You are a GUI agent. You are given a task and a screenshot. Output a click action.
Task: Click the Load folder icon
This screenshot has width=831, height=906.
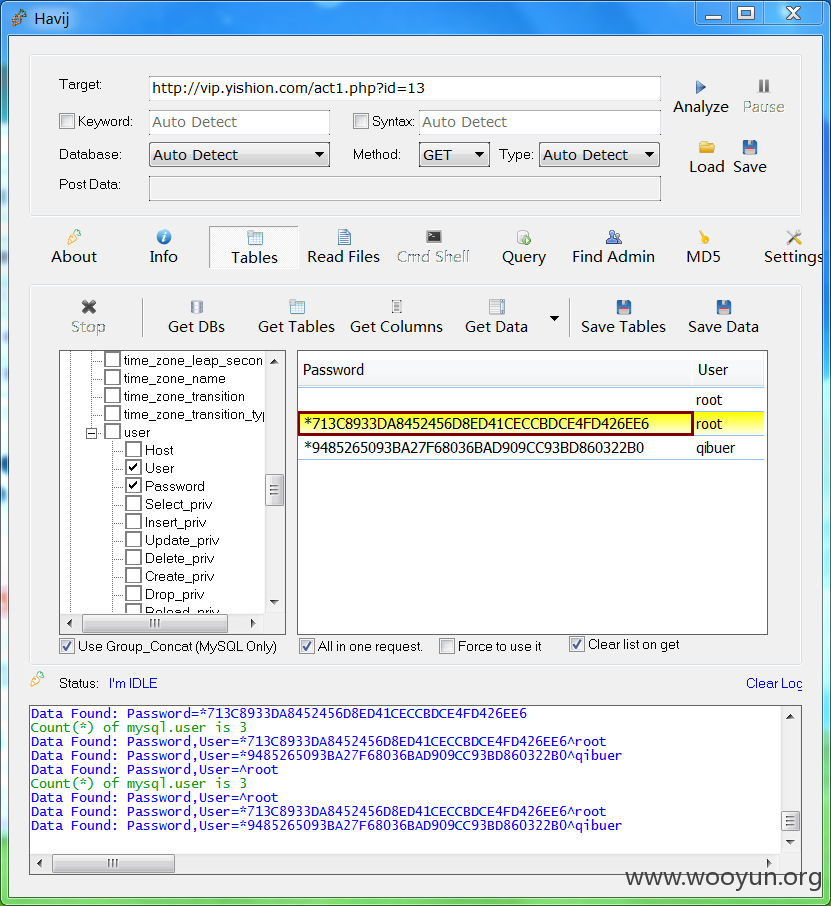click(x=706, y=147)
